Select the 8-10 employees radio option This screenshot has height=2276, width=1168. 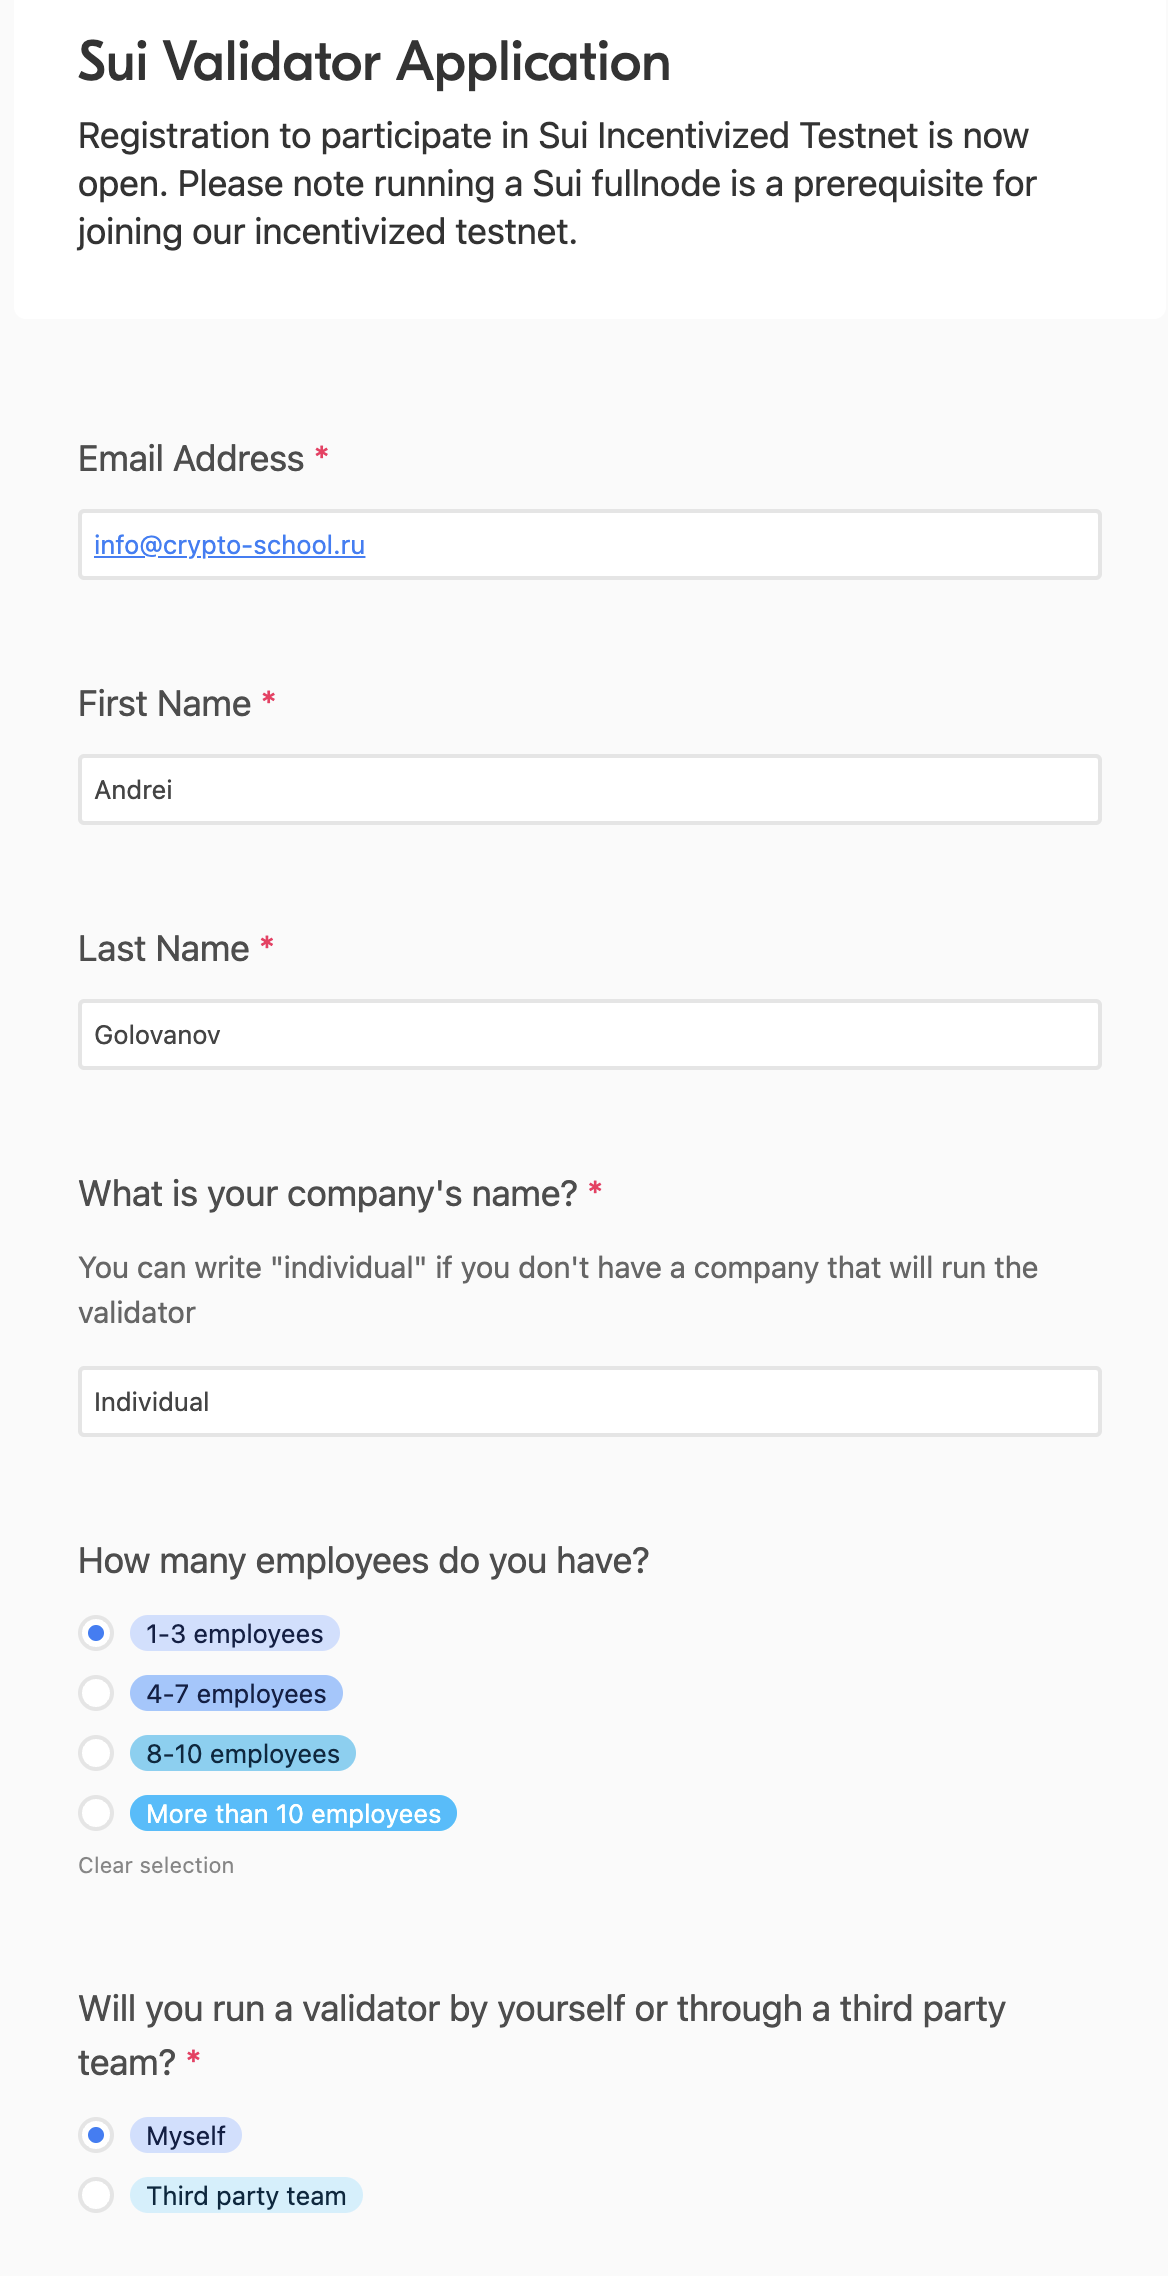[x=96, y=1753]
